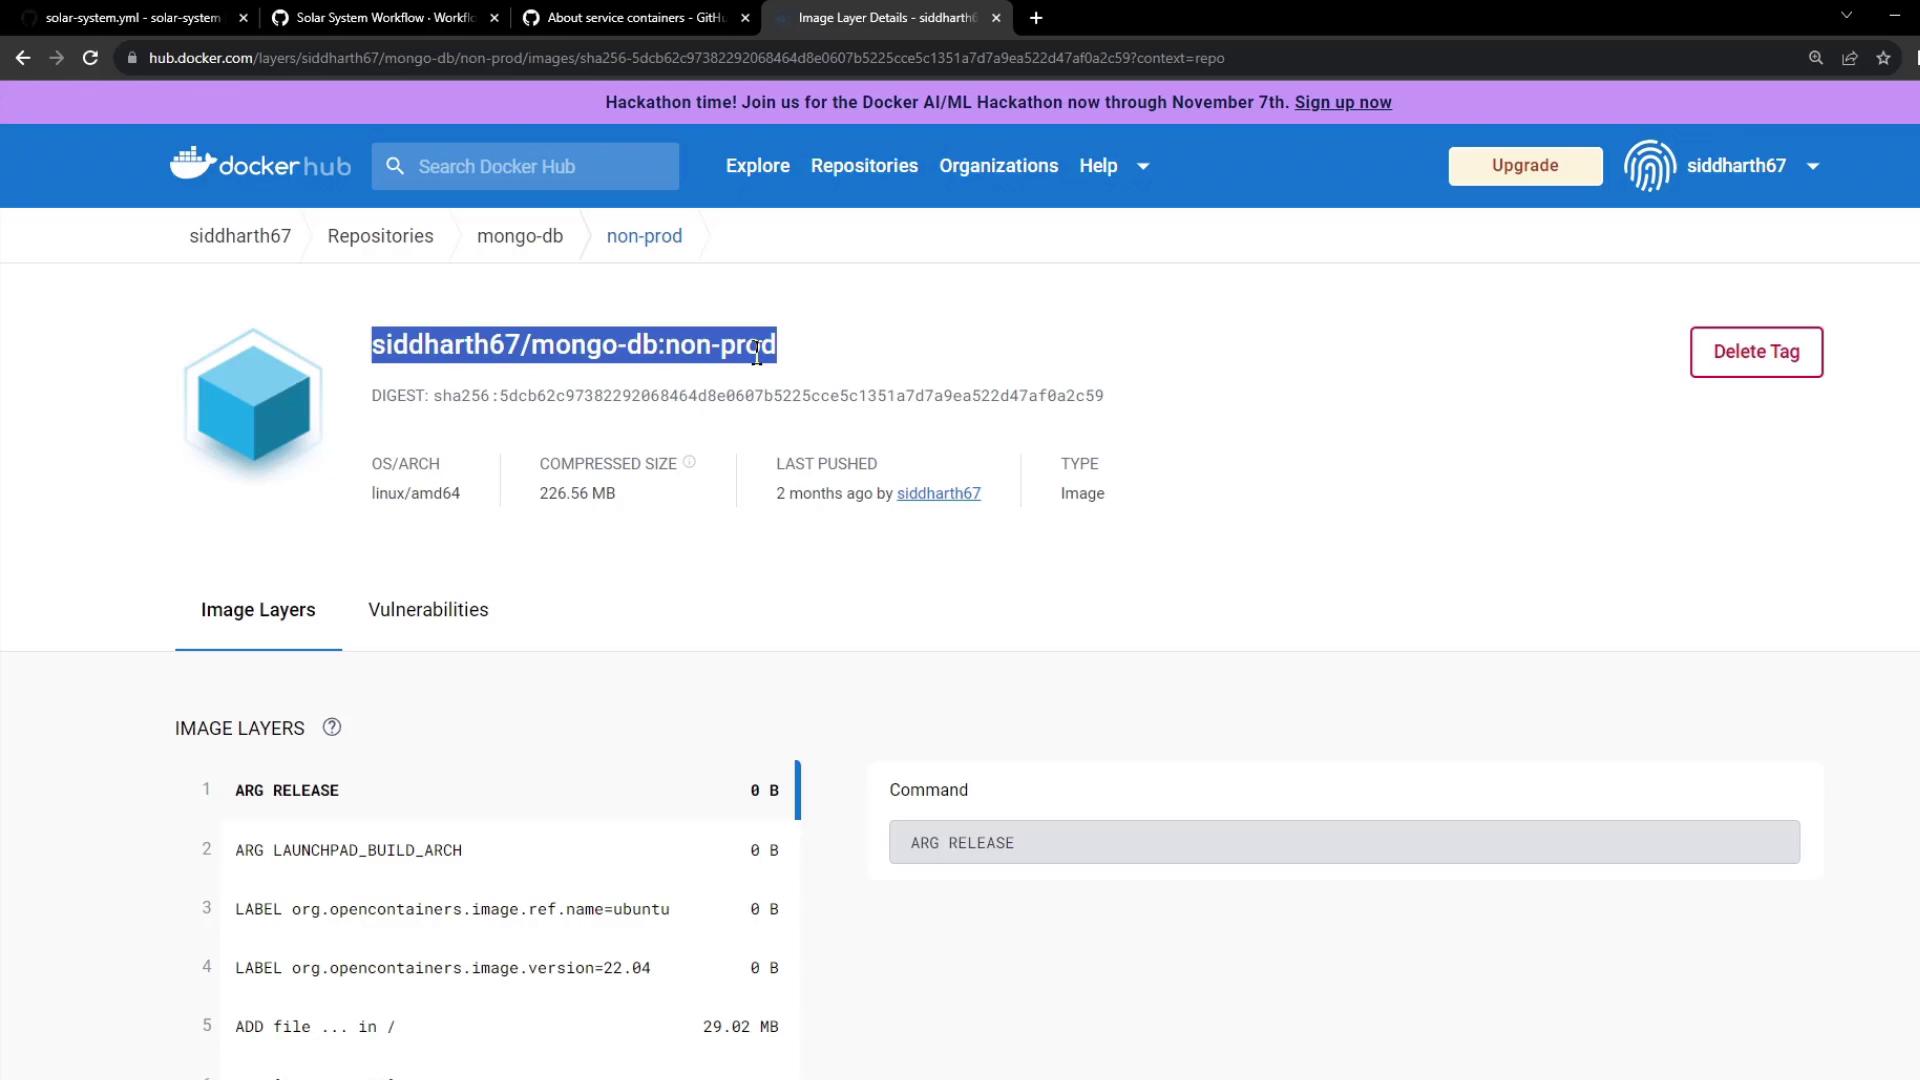Image resolution: width=1920 pixels, height=1080 pixels.
Task: Bookmark page with the star icon
Action: [x=1883, y=58]
